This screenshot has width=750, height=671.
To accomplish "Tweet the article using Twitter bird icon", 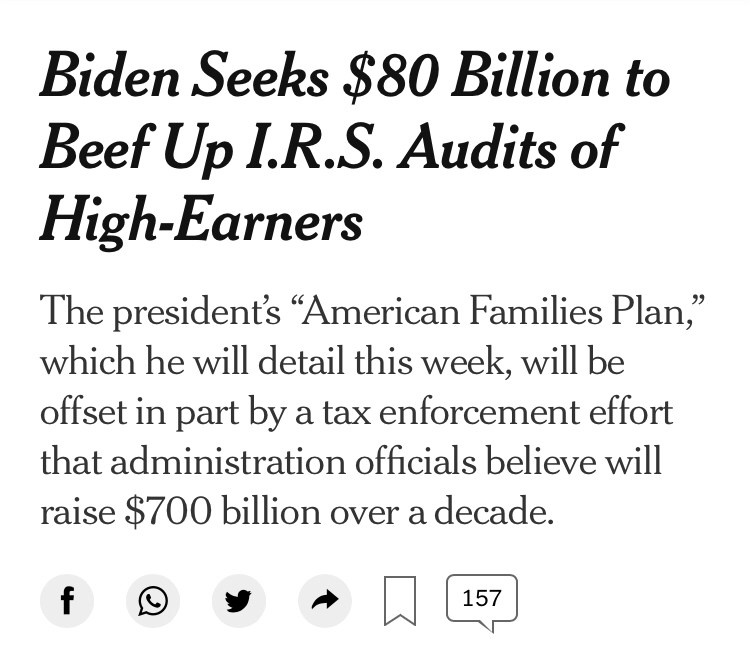I will pyautogui.click(x=239, y=601).
